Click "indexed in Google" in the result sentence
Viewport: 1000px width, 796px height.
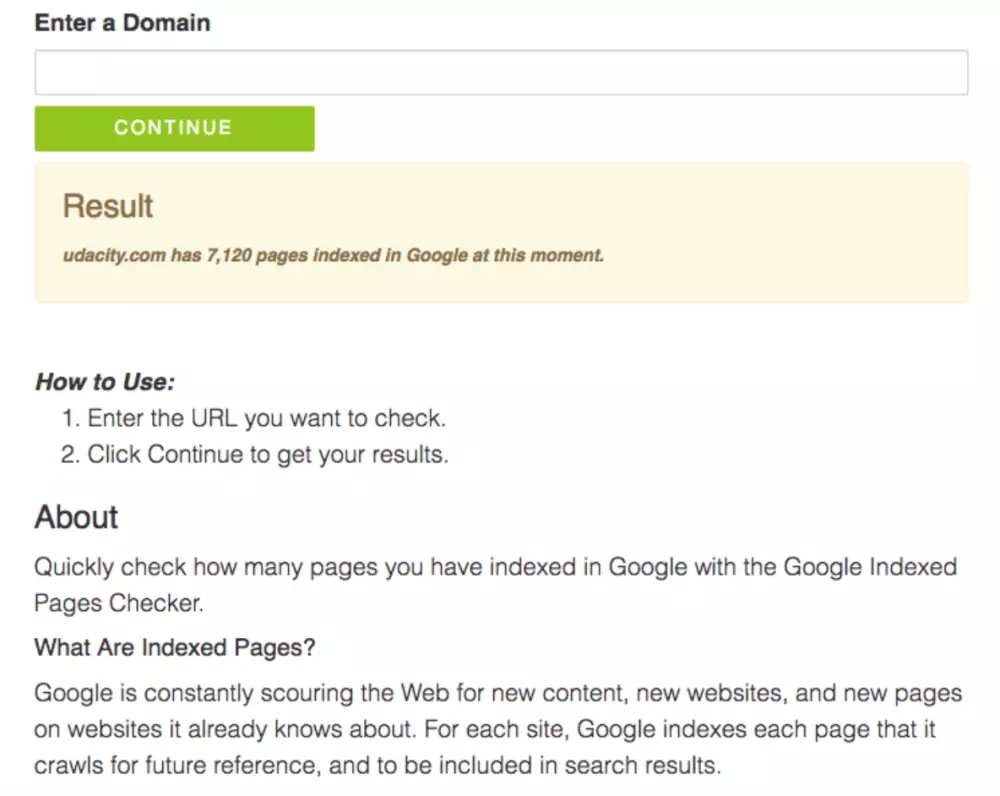390,255
